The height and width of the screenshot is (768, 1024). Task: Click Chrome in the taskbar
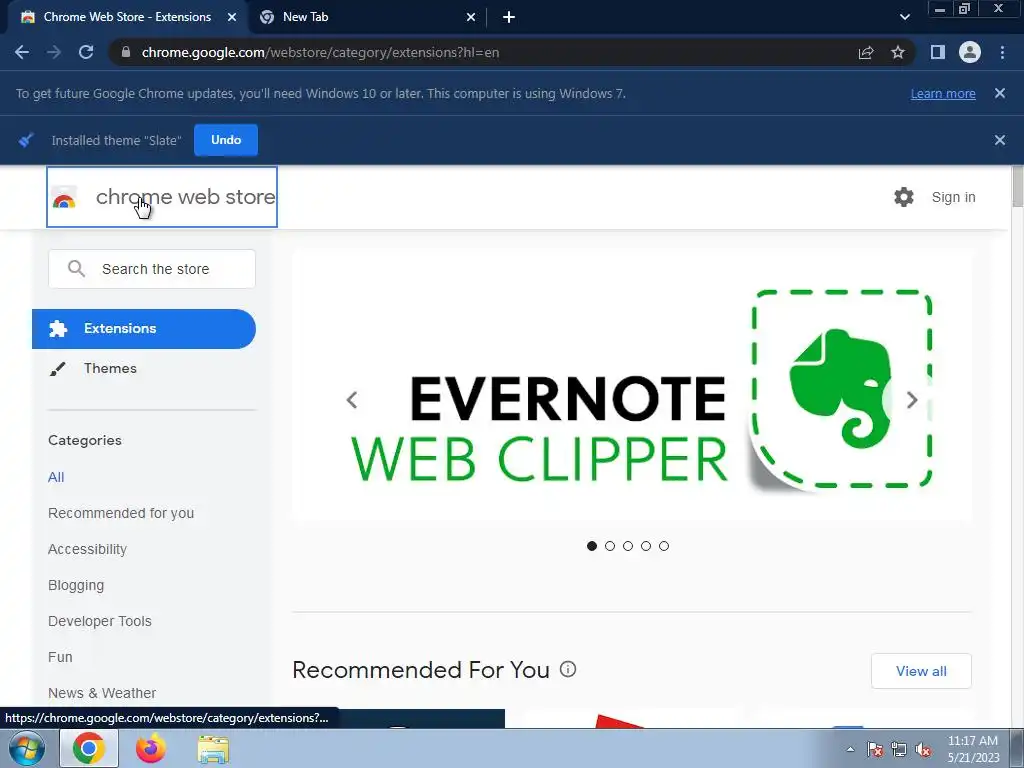tap(89, 748)
